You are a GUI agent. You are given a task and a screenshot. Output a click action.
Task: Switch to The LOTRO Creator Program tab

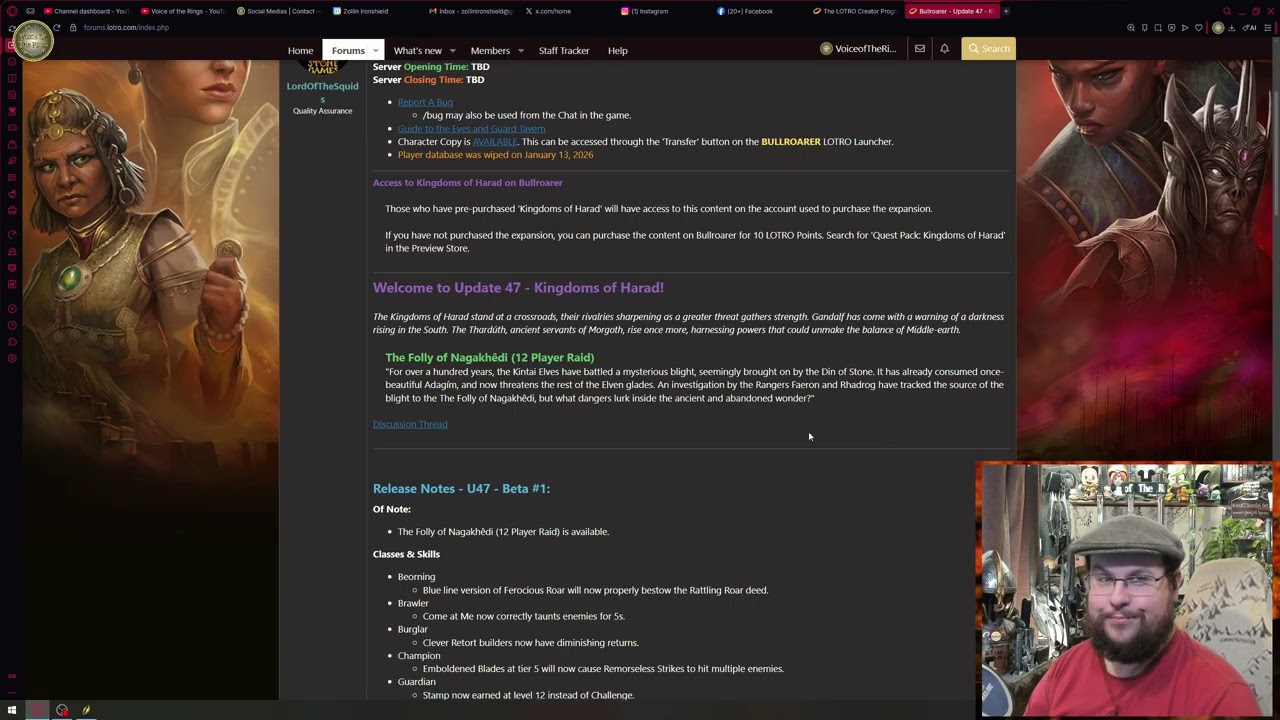pos(854,11)
